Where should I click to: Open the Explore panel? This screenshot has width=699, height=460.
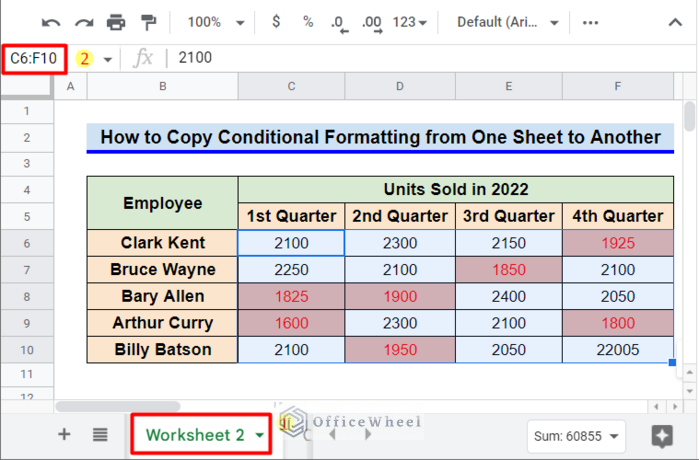click(661, 435)
